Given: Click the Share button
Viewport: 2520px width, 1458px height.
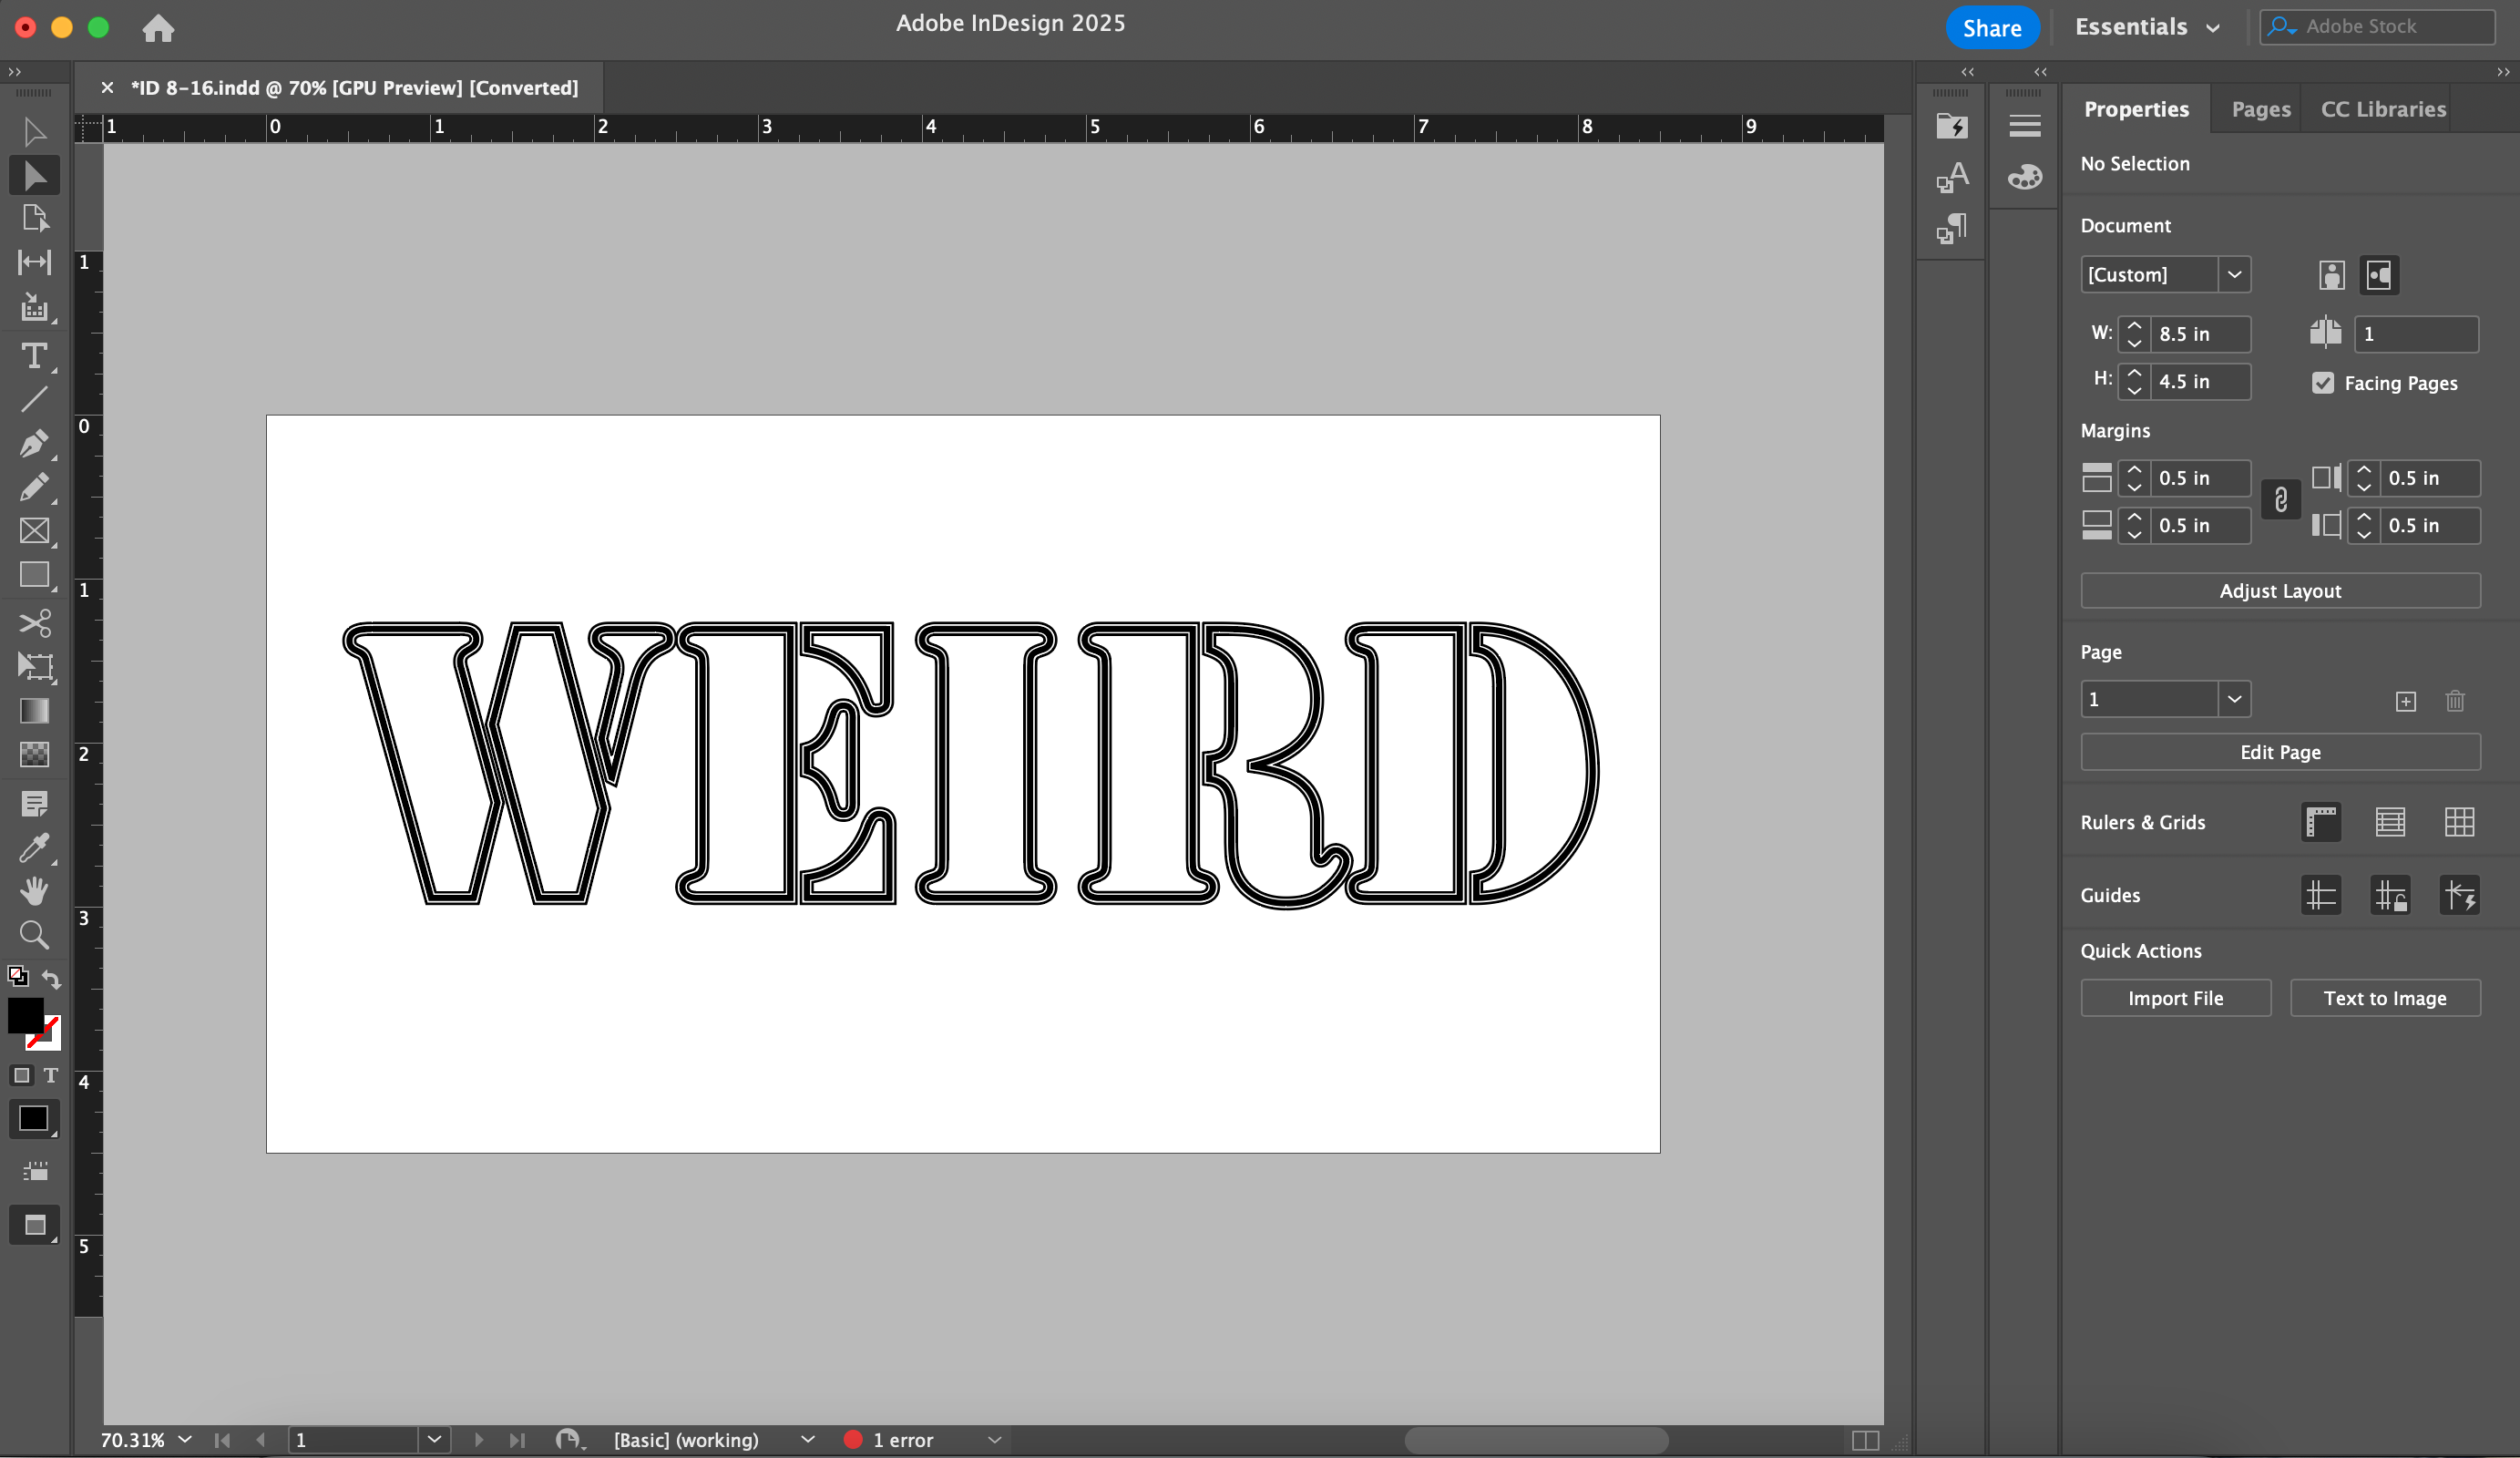Looking at the screenshot, I should pos(1991,28).
